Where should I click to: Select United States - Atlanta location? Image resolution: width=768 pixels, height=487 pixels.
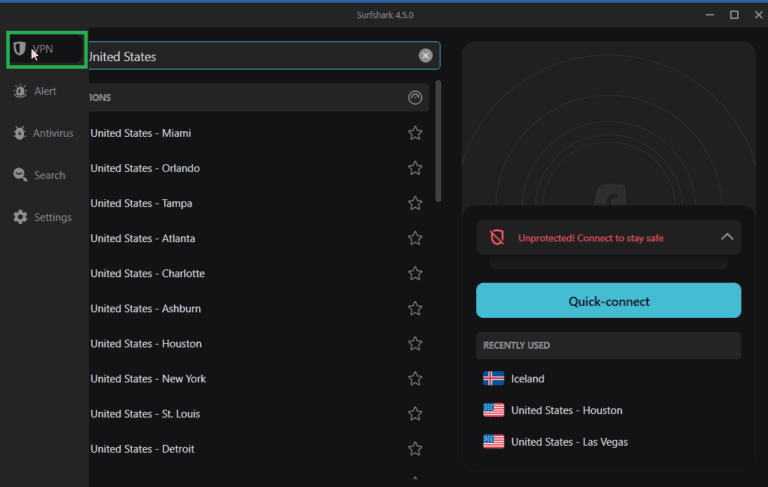(x=143, y=239)
